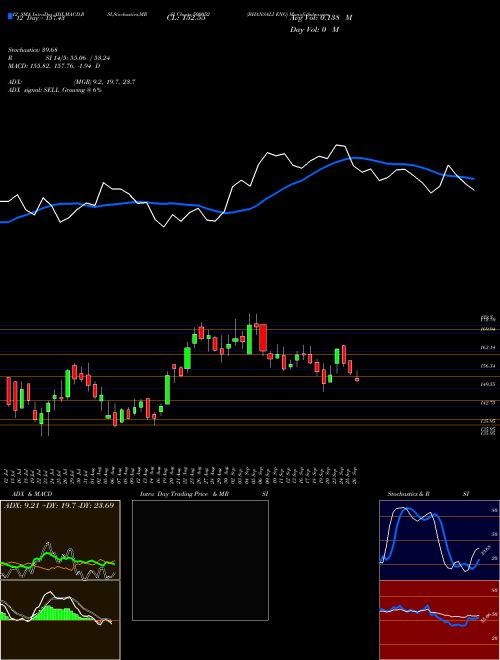Click the 'Intra Day Trading Price & MR SI' title
Viewport: 500px width, 660px height.
(x=204, y=494)
